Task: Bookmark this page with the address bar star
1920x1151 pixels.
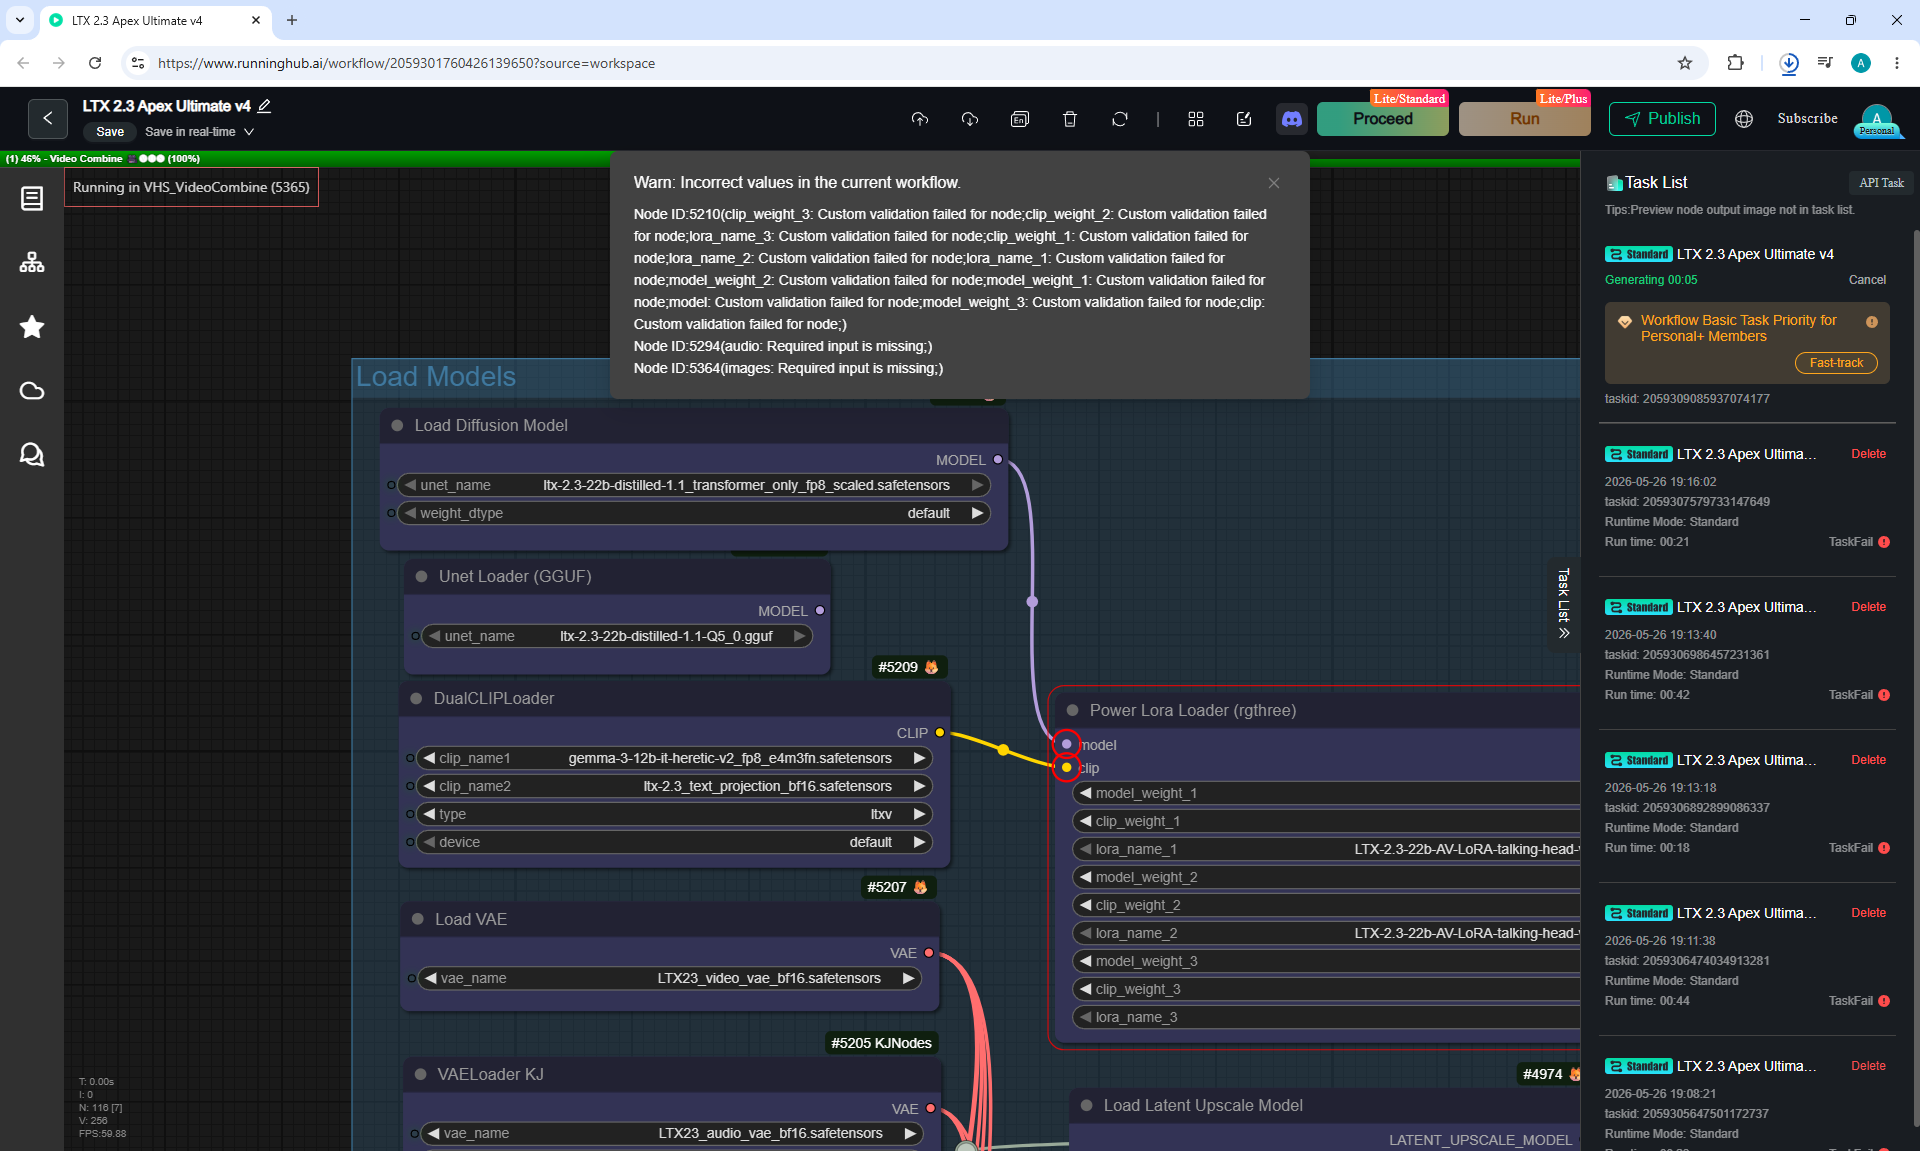Action: (1685, 63)
